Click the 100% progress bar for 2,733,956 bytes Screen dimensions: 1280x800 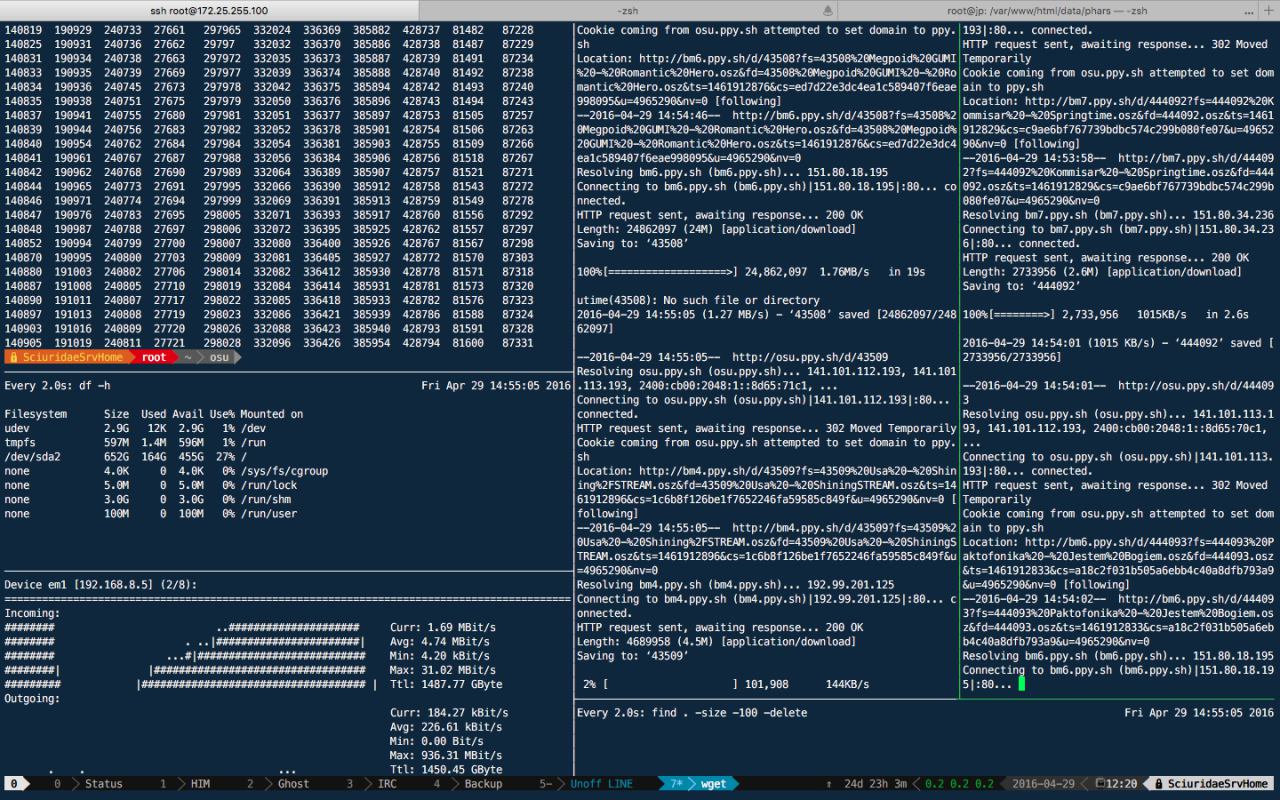(x=1105, y=314)
